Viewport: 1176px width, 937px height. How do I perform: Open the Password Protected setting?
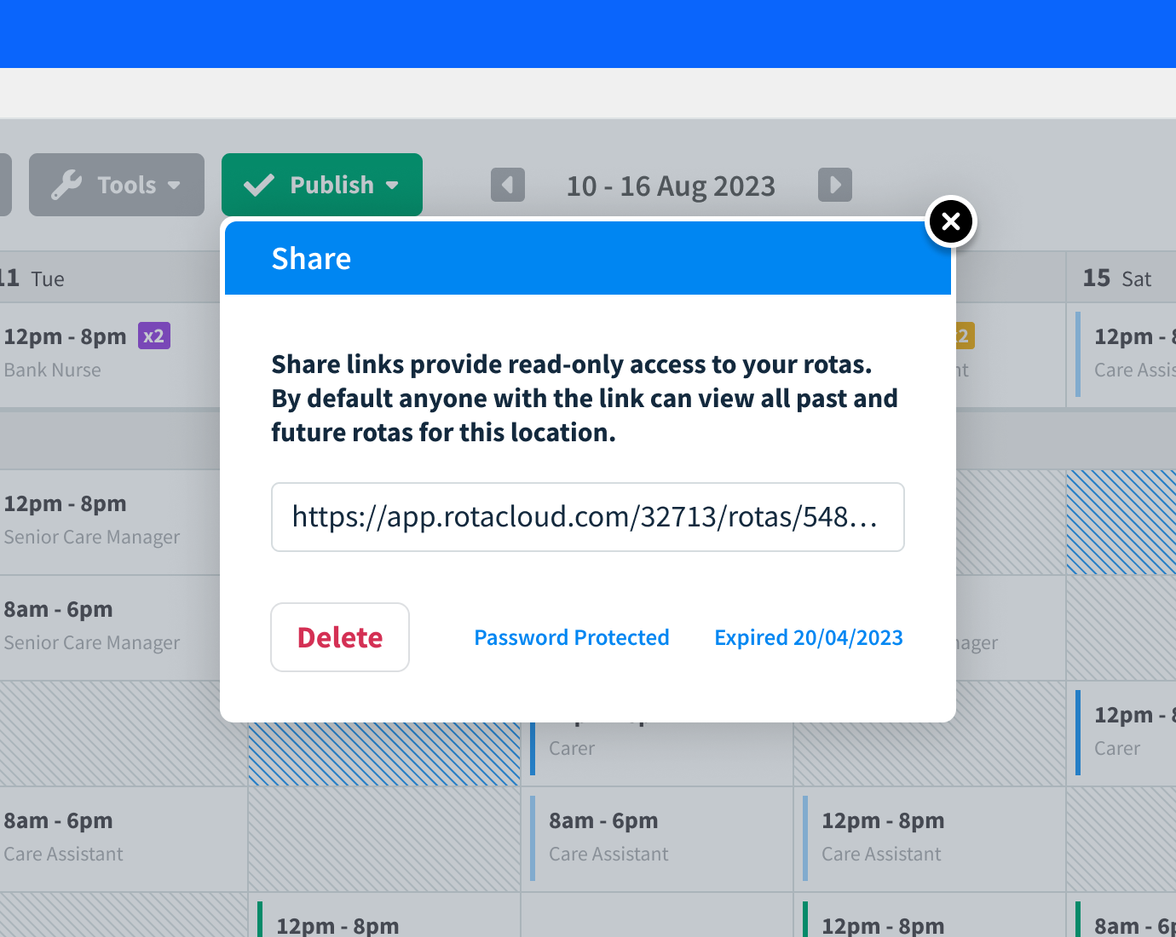tap(571, 637)
